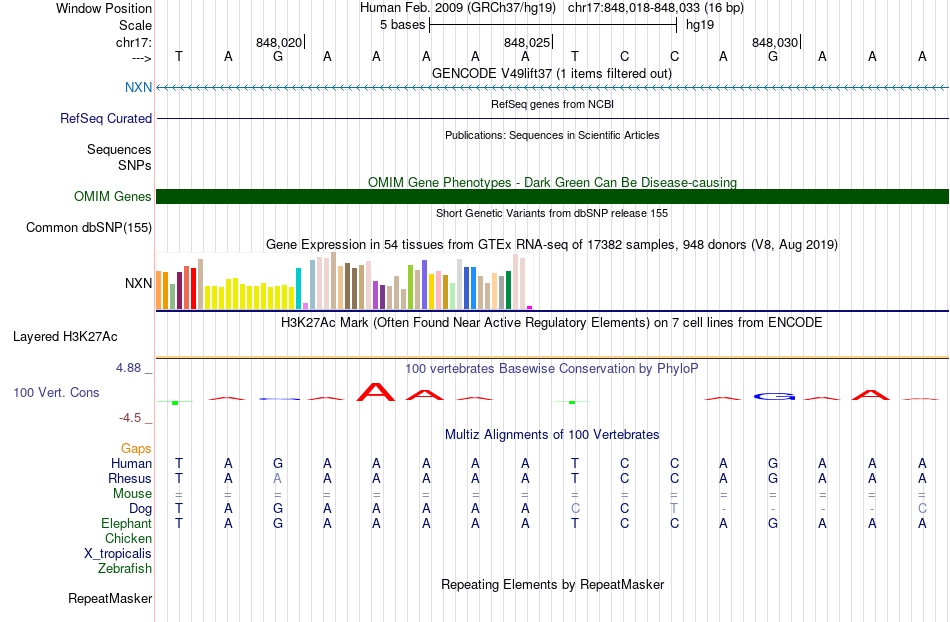This screenshot has height=622, width=950.
Task: Select the Rhesus species label
Action: (130, 478)
